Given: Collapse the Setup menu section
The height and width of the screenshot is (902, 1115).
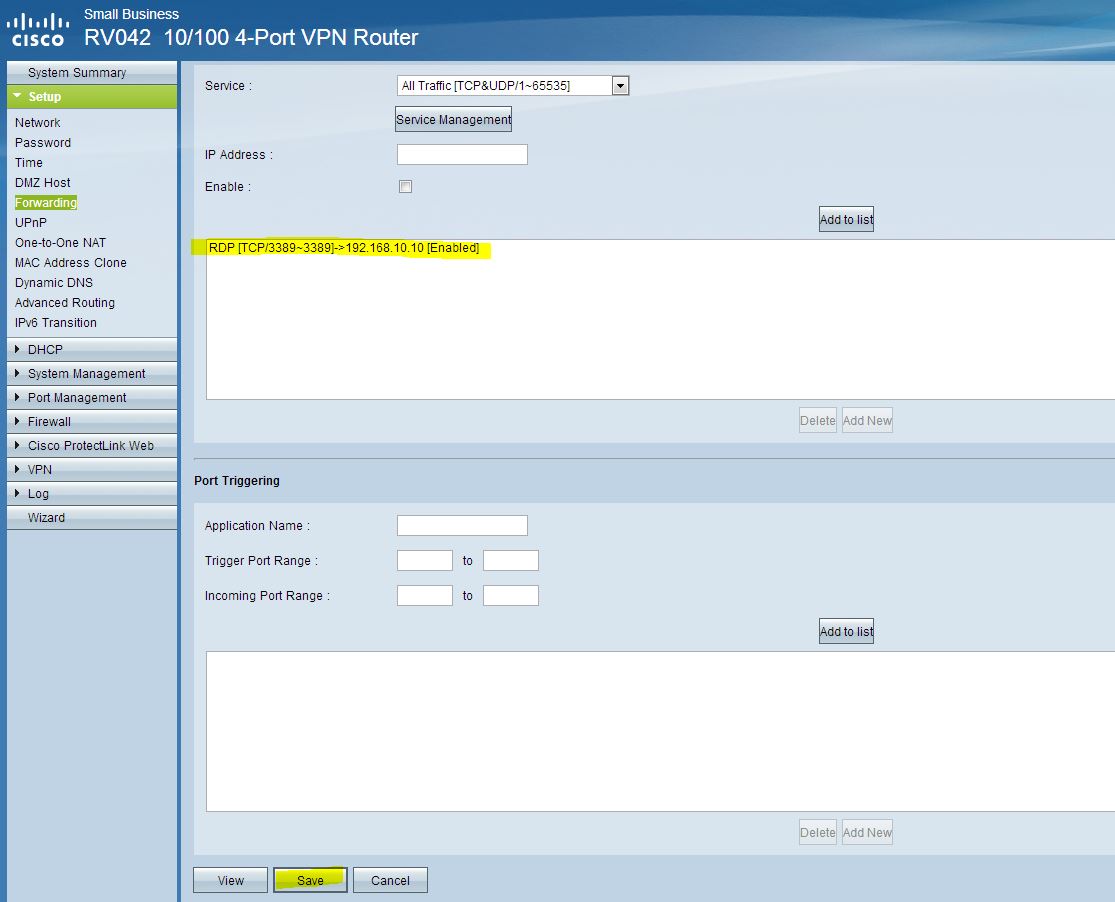Looking at the screenshot, I should [x=92, y=97].
